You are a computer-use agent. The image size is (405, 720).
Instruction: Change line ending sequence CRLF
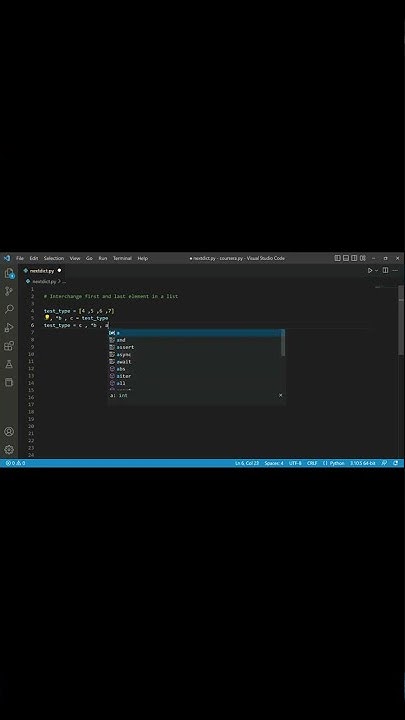312,463
